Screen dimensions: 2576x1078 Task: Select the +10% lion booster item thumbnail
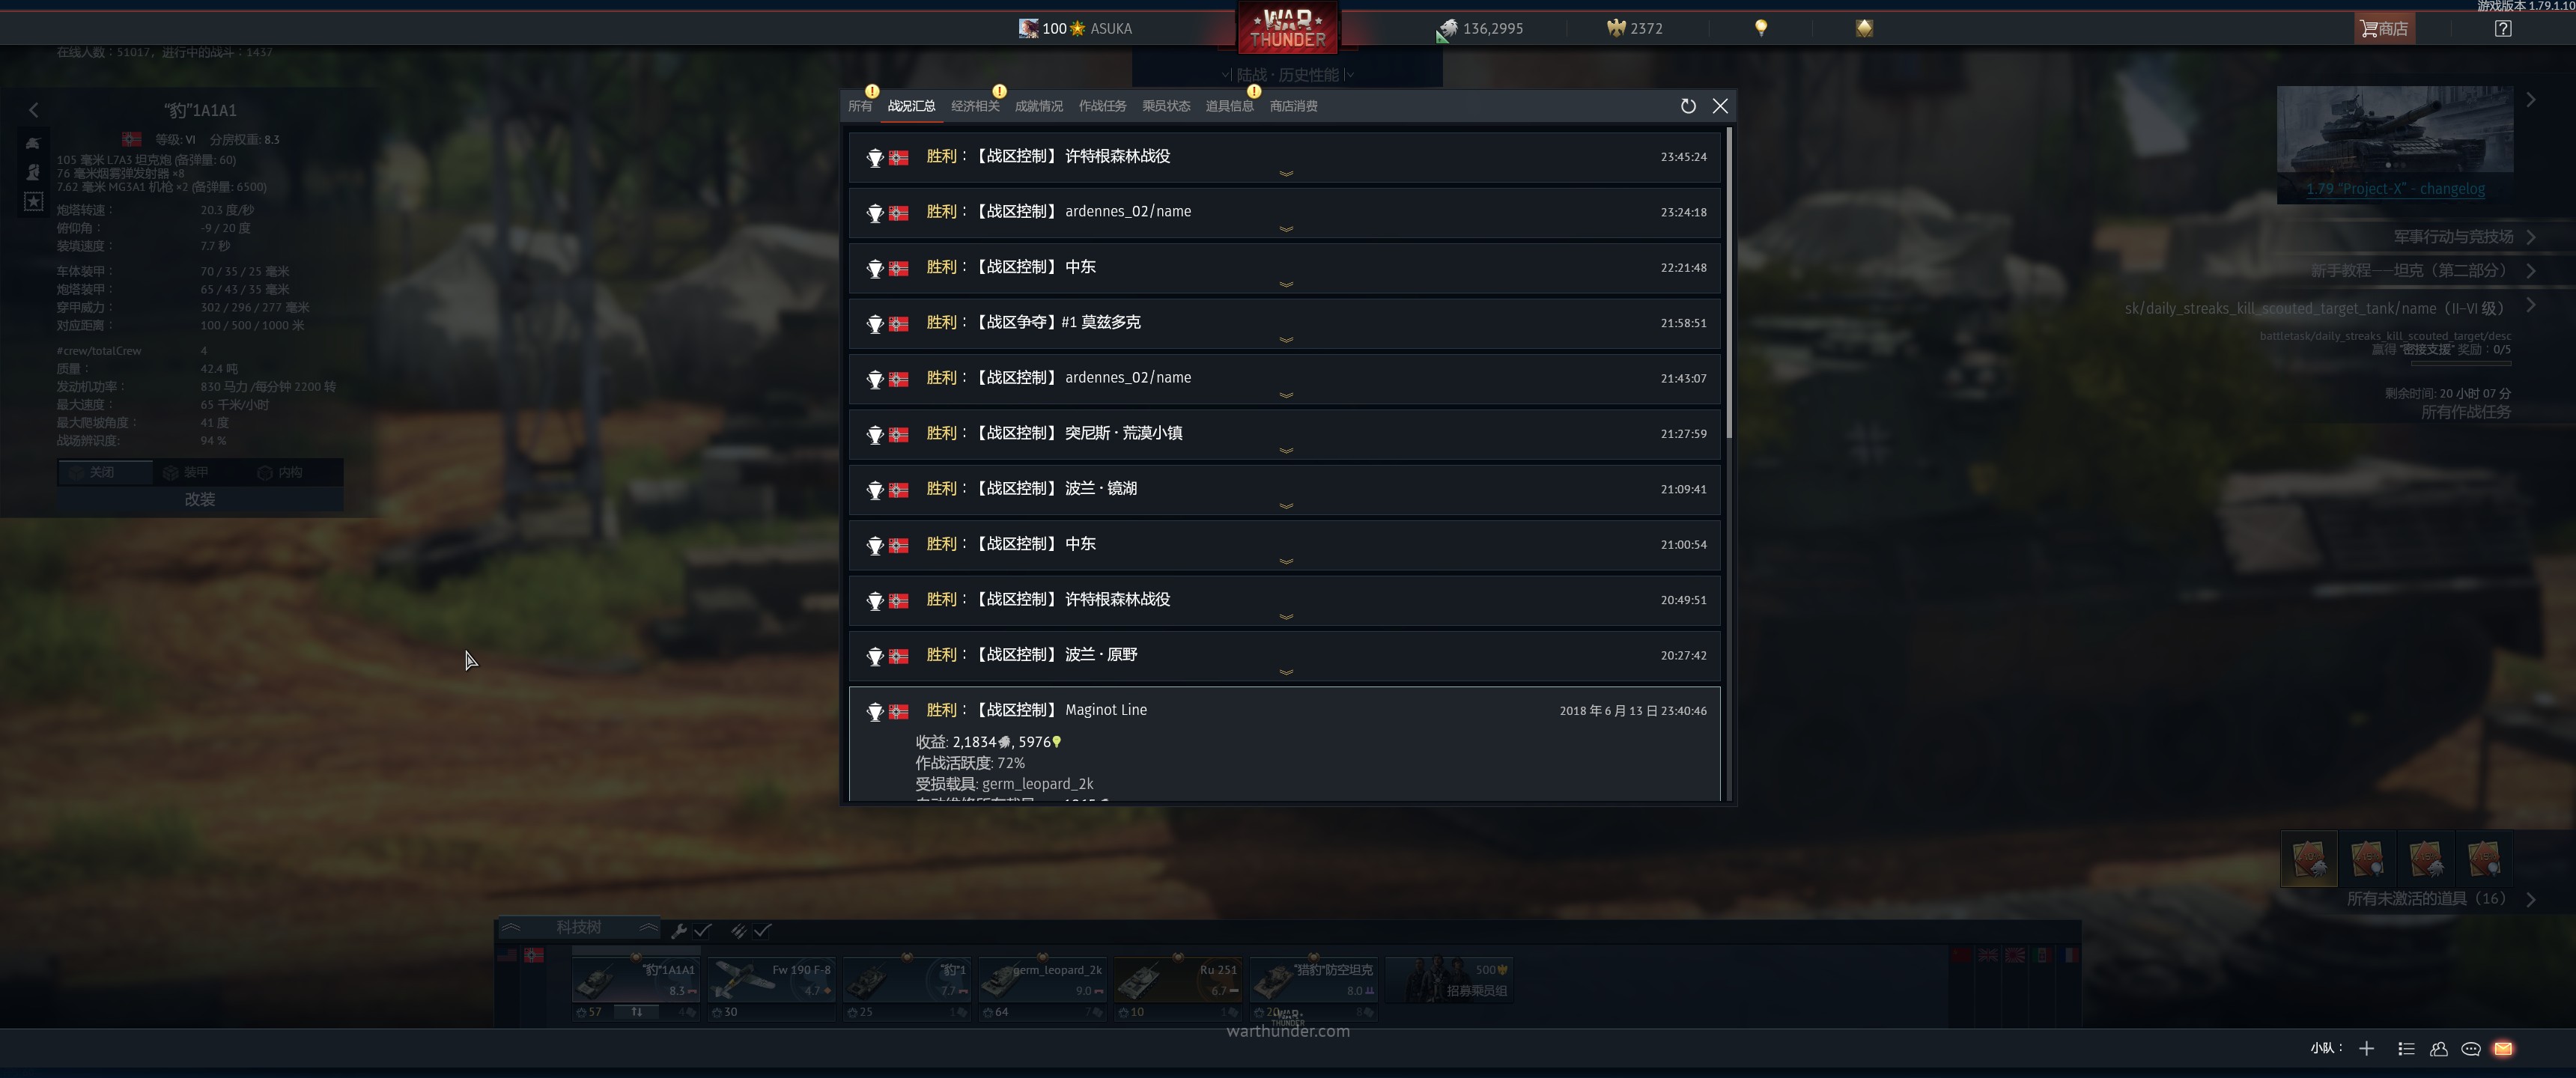point(2309,859)
